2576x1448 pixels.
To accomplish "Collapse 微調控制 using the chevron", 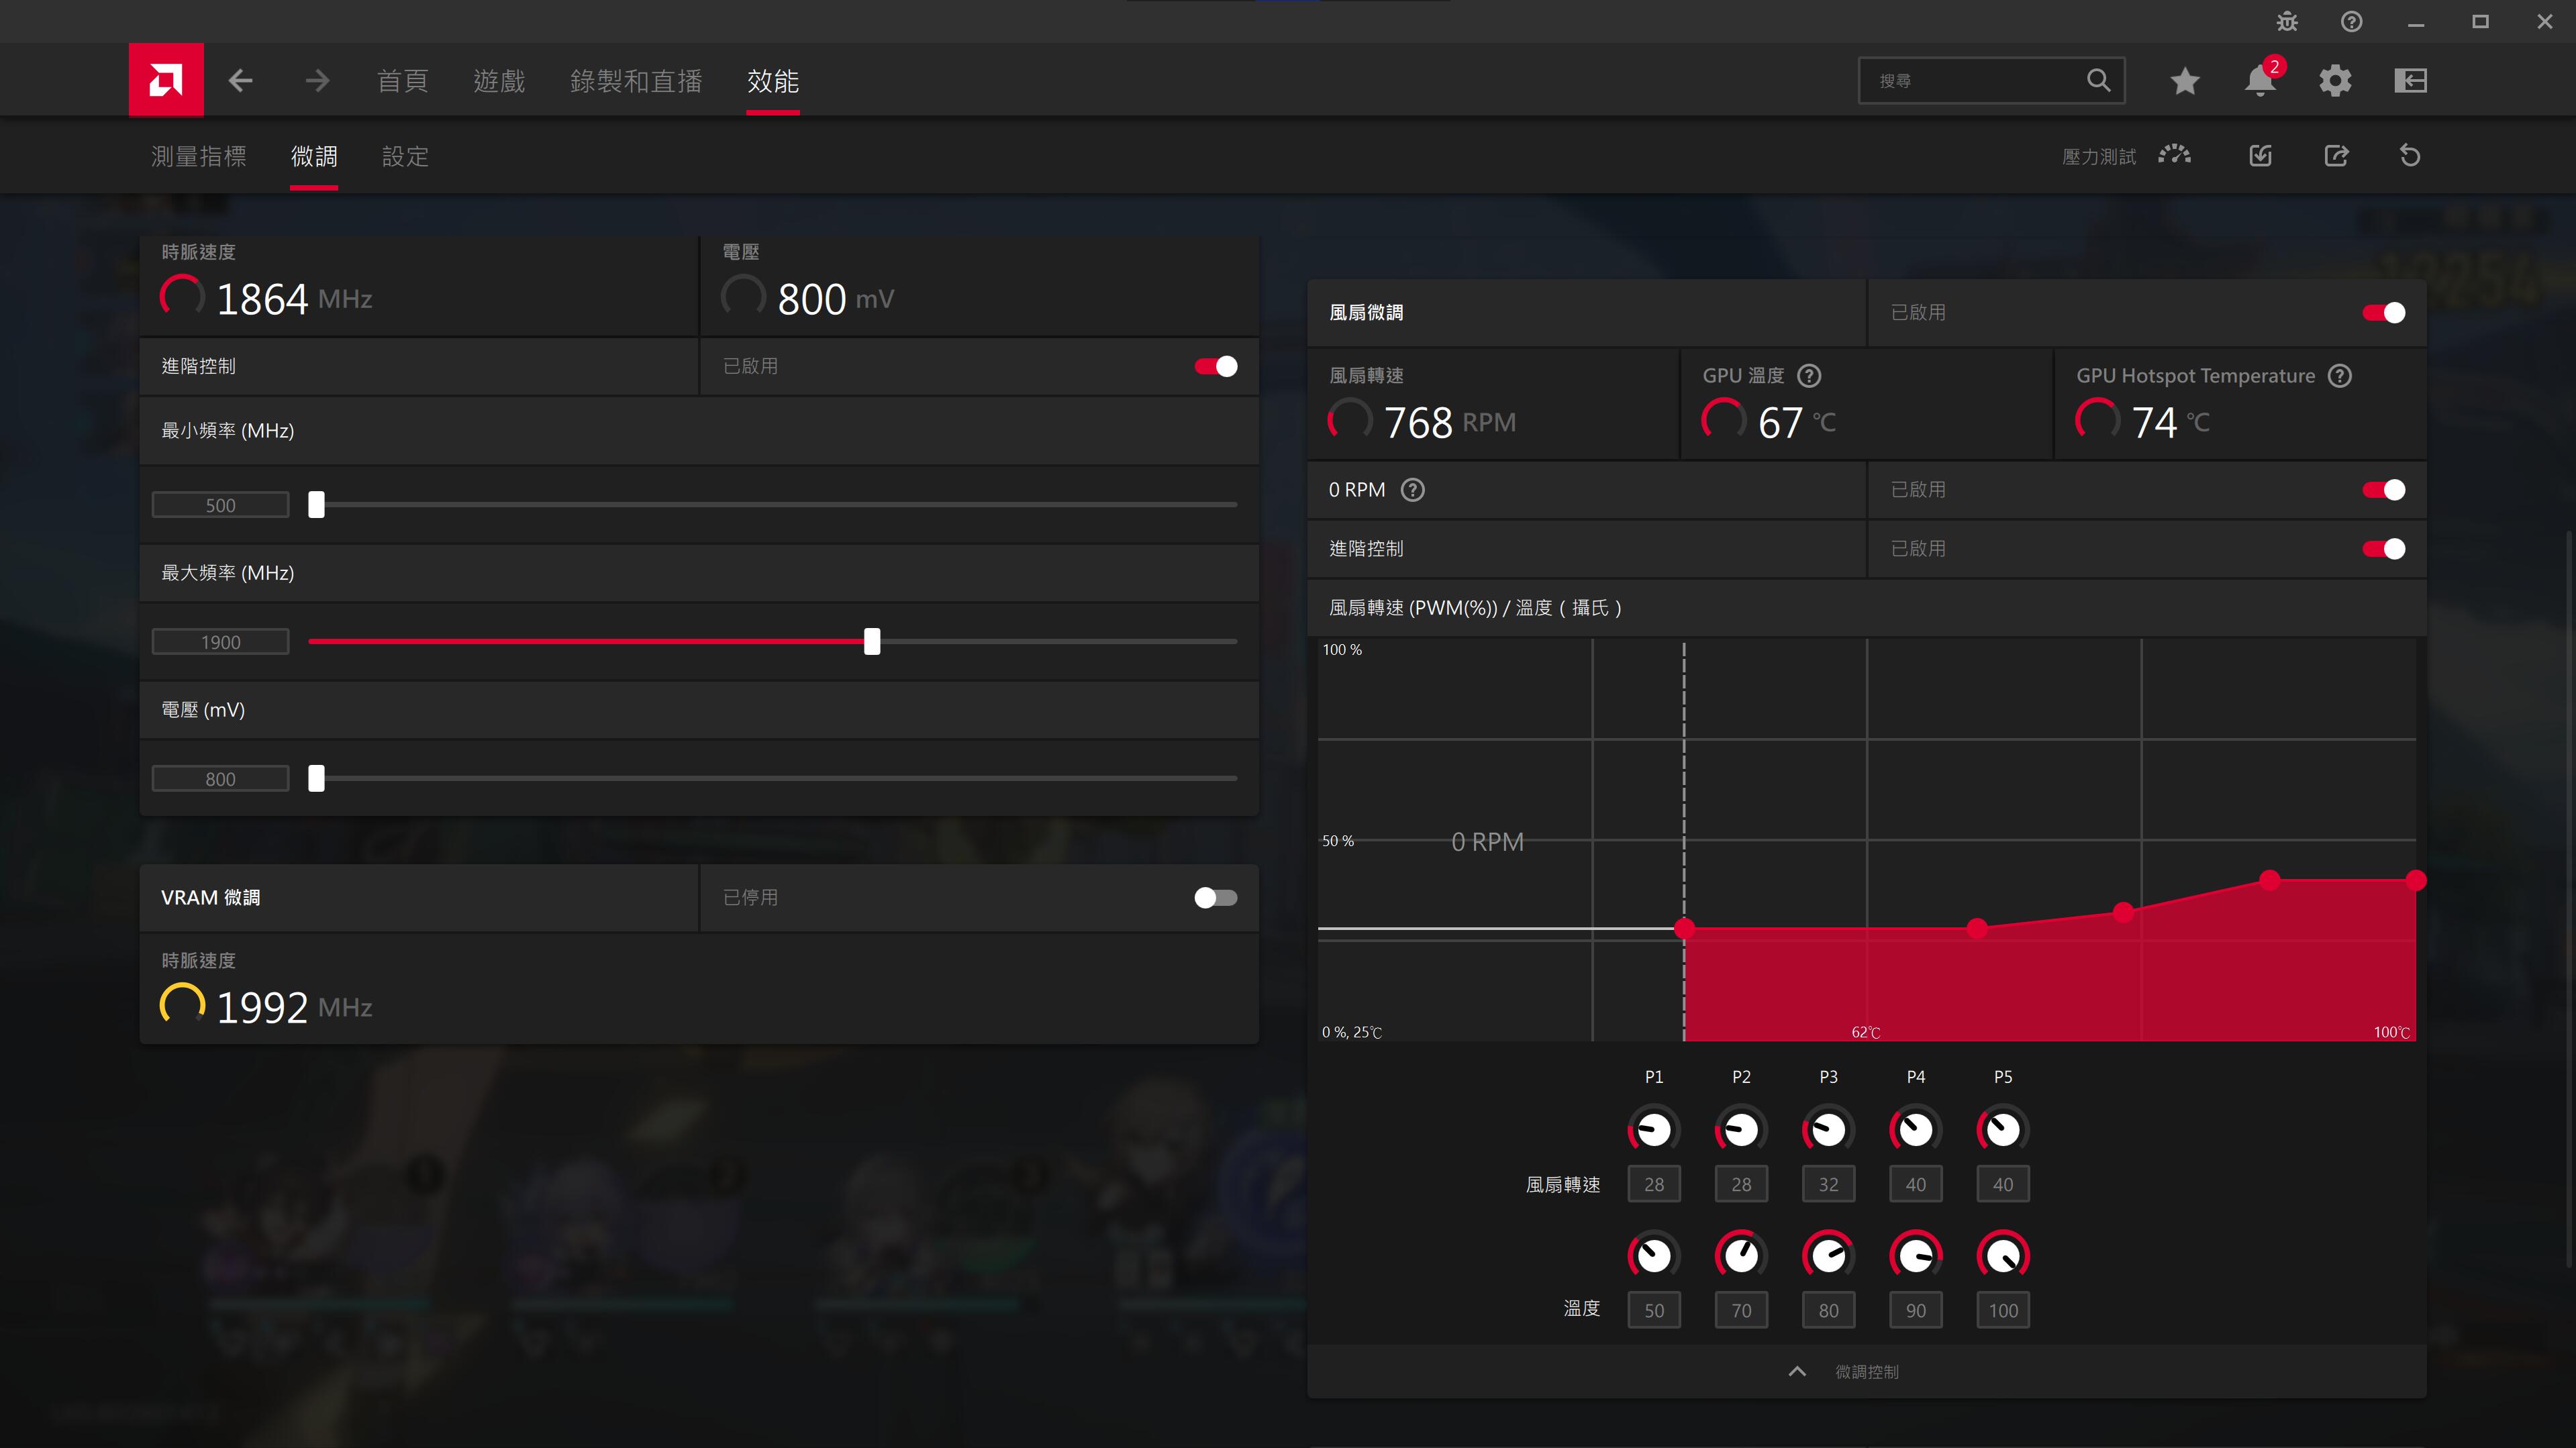I will tap(1797, 1371).
